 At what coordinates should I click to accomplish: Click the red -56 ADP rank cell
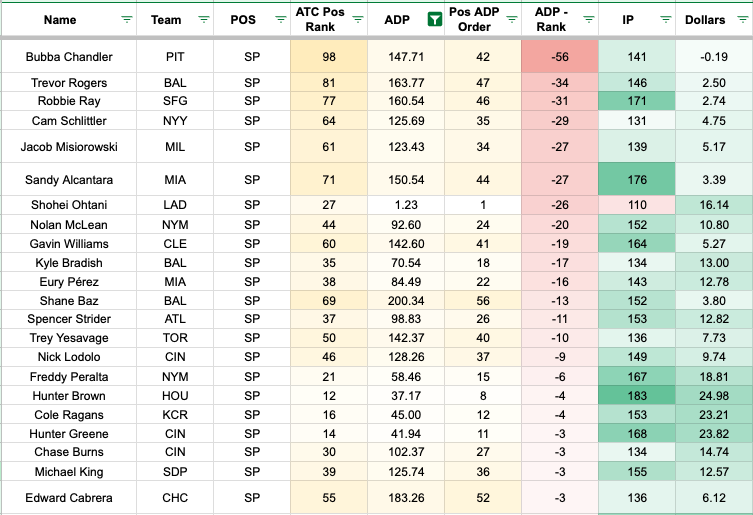[x=559, y=57]
